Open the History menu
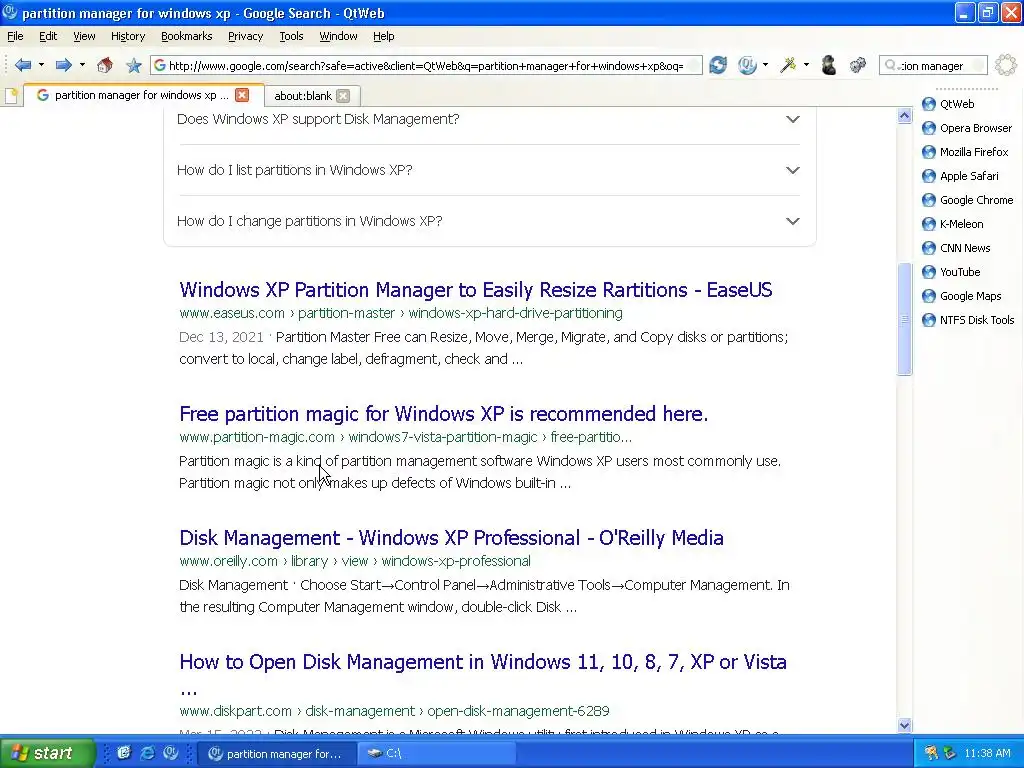Viewport: 1024px width, 768px height. click(x=127, y=37)
